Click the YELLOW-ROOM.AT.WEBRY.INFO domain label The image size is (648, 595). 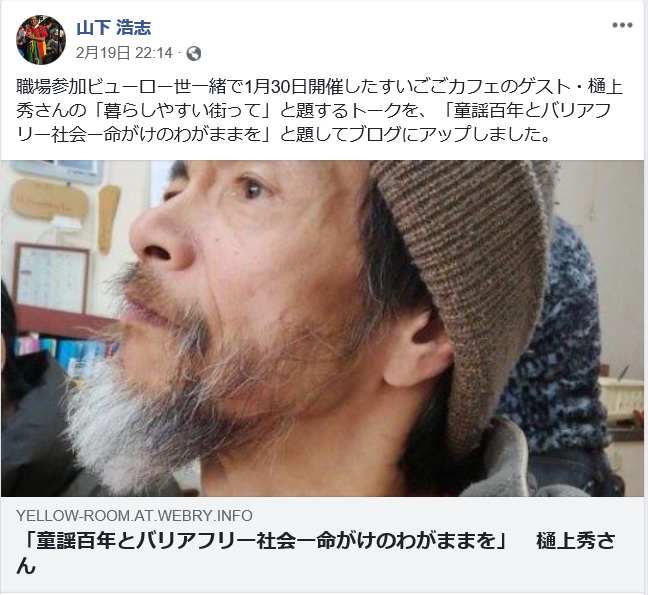pos(134,516)
